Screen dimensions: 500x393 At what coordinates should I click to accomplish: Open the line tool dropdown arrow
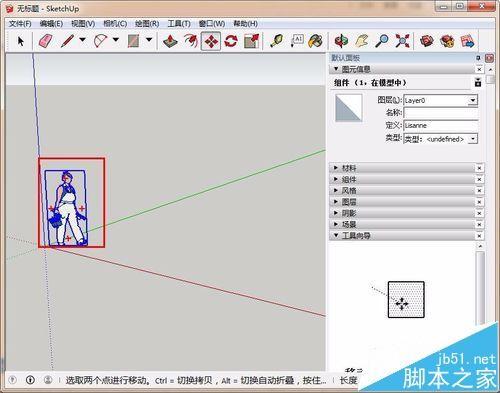pos(83,40)
